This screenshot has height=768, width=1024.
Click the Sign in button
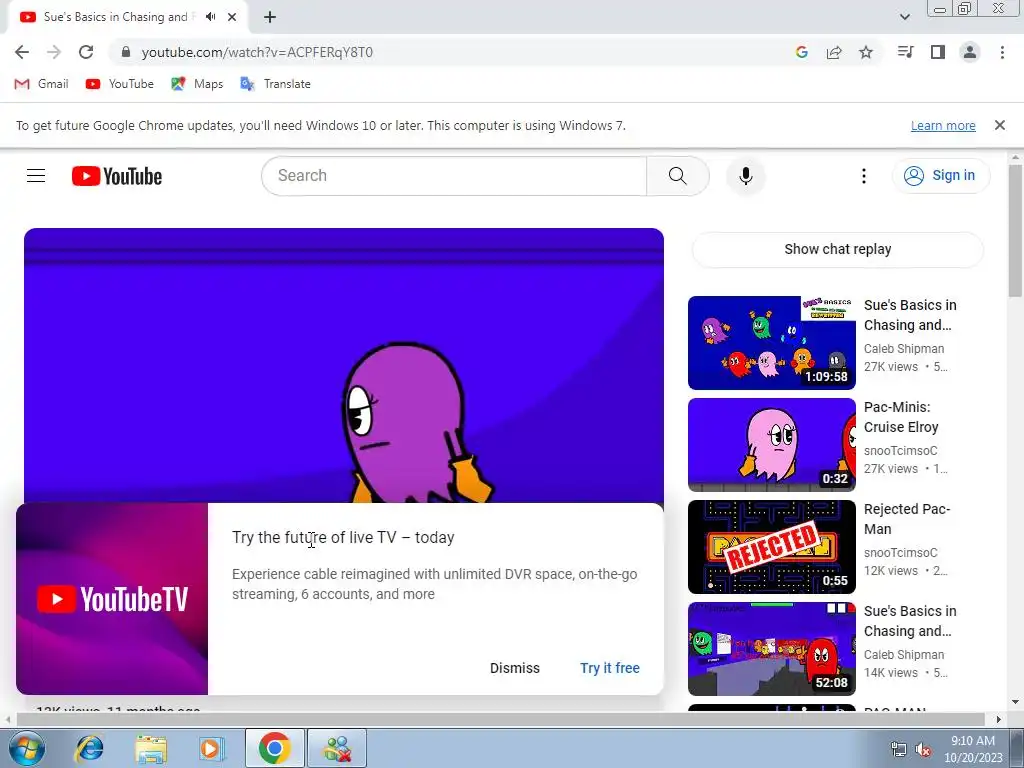940,176
